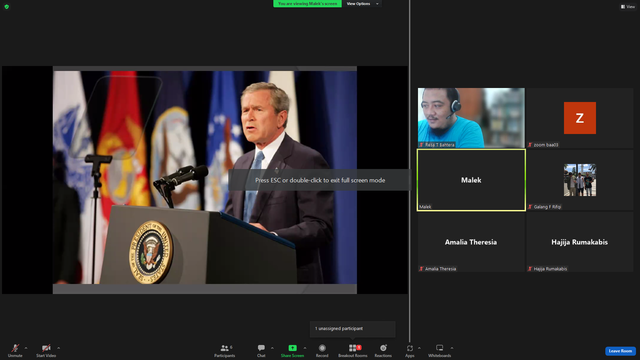Screen dimensions: 640x360
Task: Expand video options arrow next to Start Video
Action: click(58, 348)
